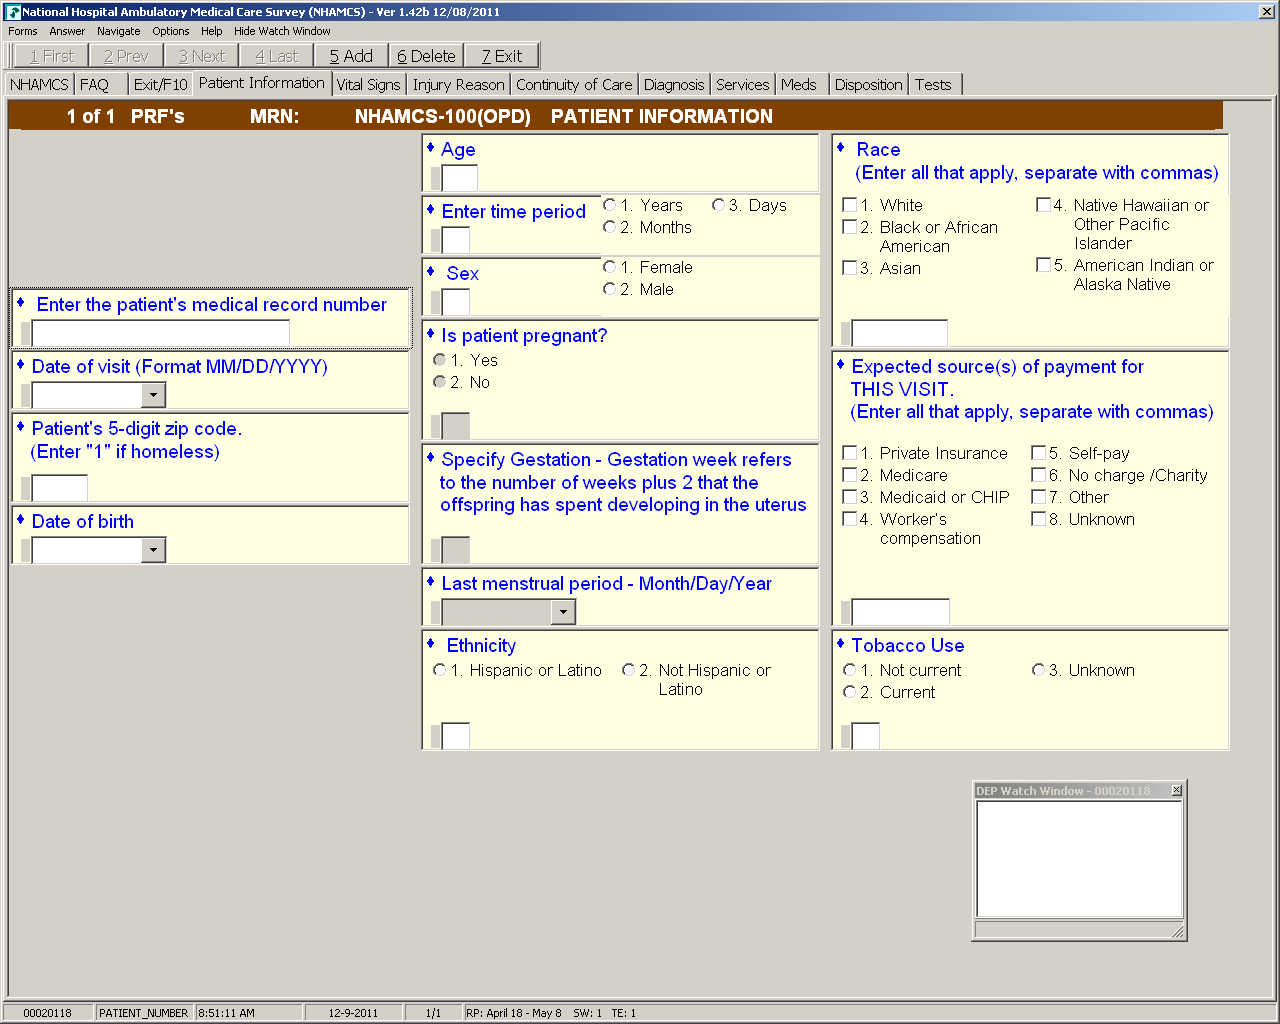Check the Asian race checkbox

point(850,268)
